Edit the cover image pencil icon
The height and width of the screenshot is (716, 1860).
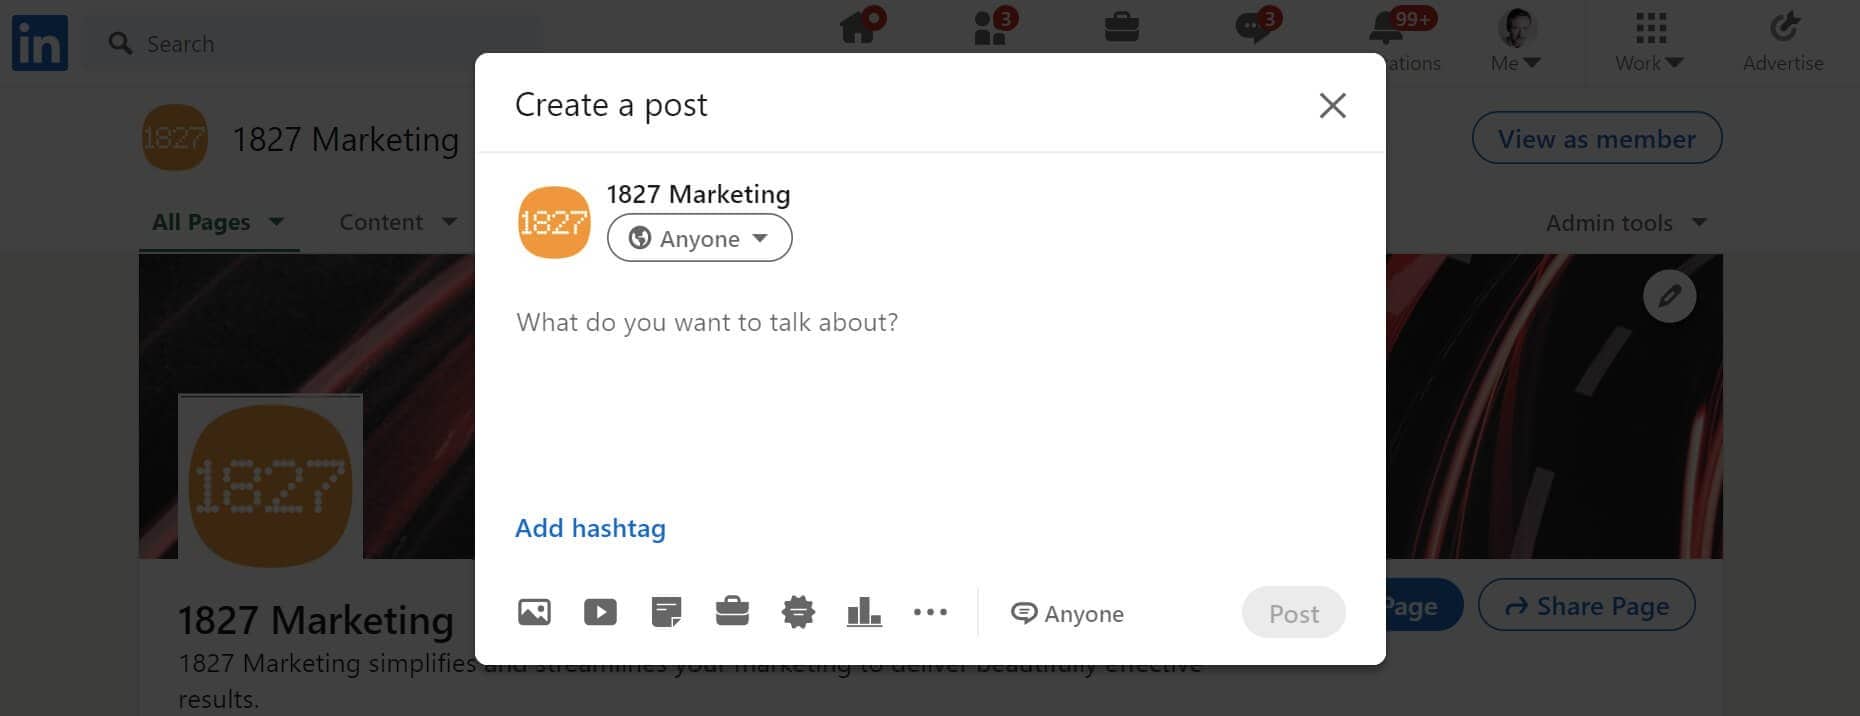pyautogui.click(x=1669, y=296)
